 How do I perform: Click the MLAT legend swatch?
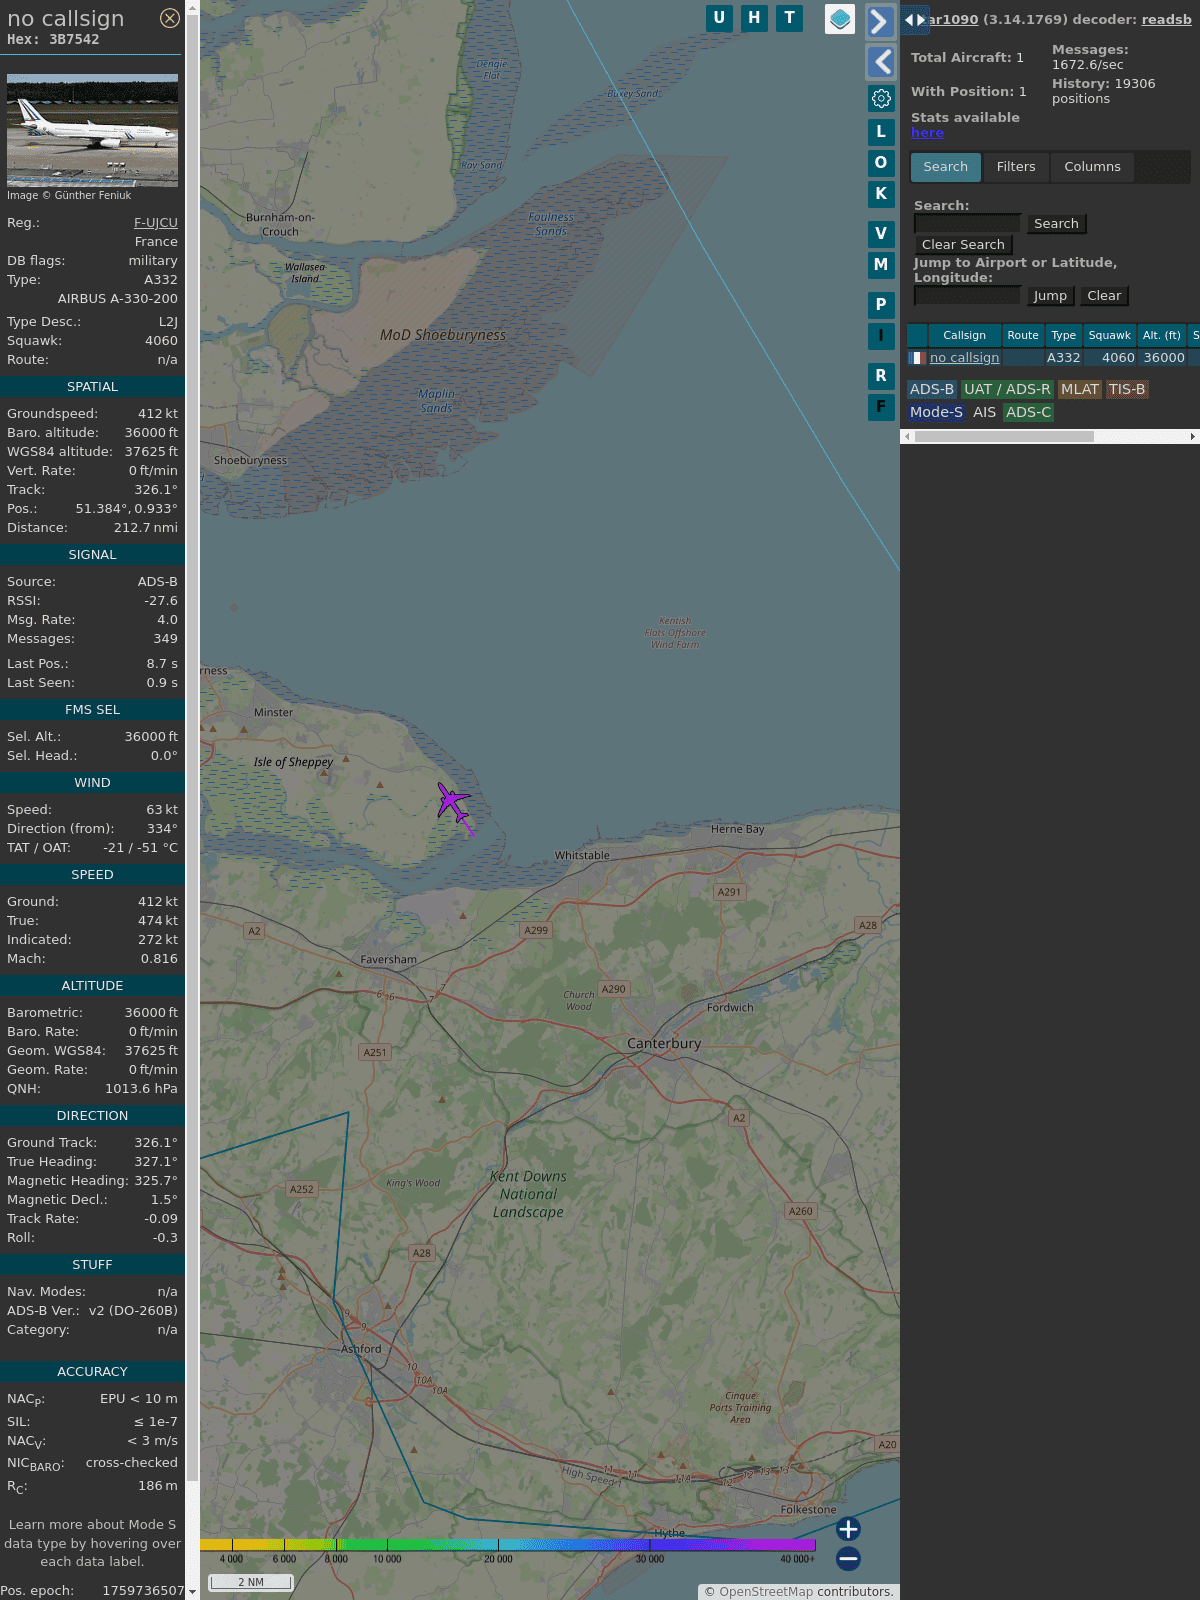tap(1080, 390)
